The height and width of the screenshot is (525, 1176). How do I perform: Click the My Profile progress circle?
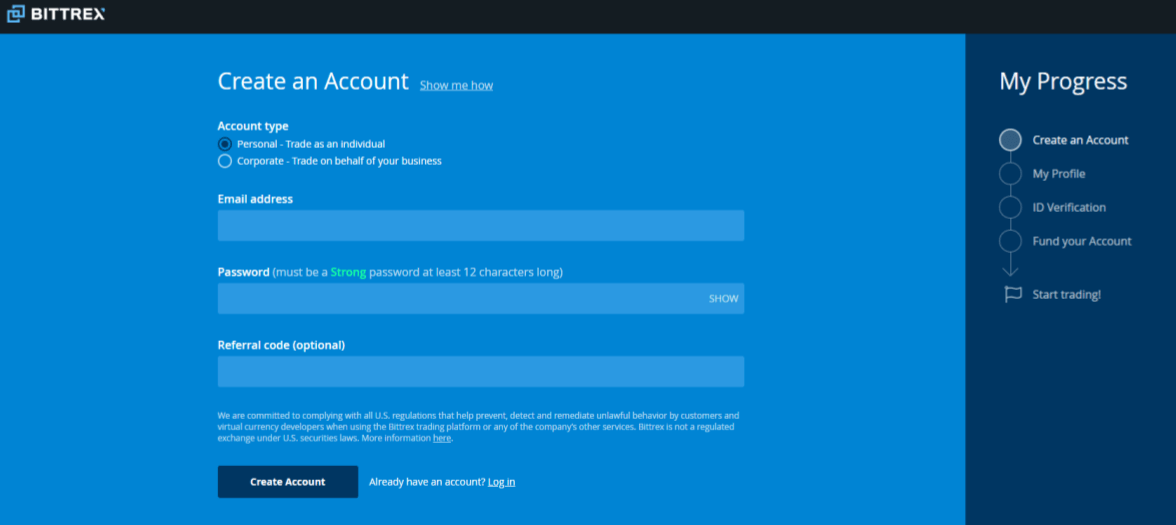pos(1010,174)
